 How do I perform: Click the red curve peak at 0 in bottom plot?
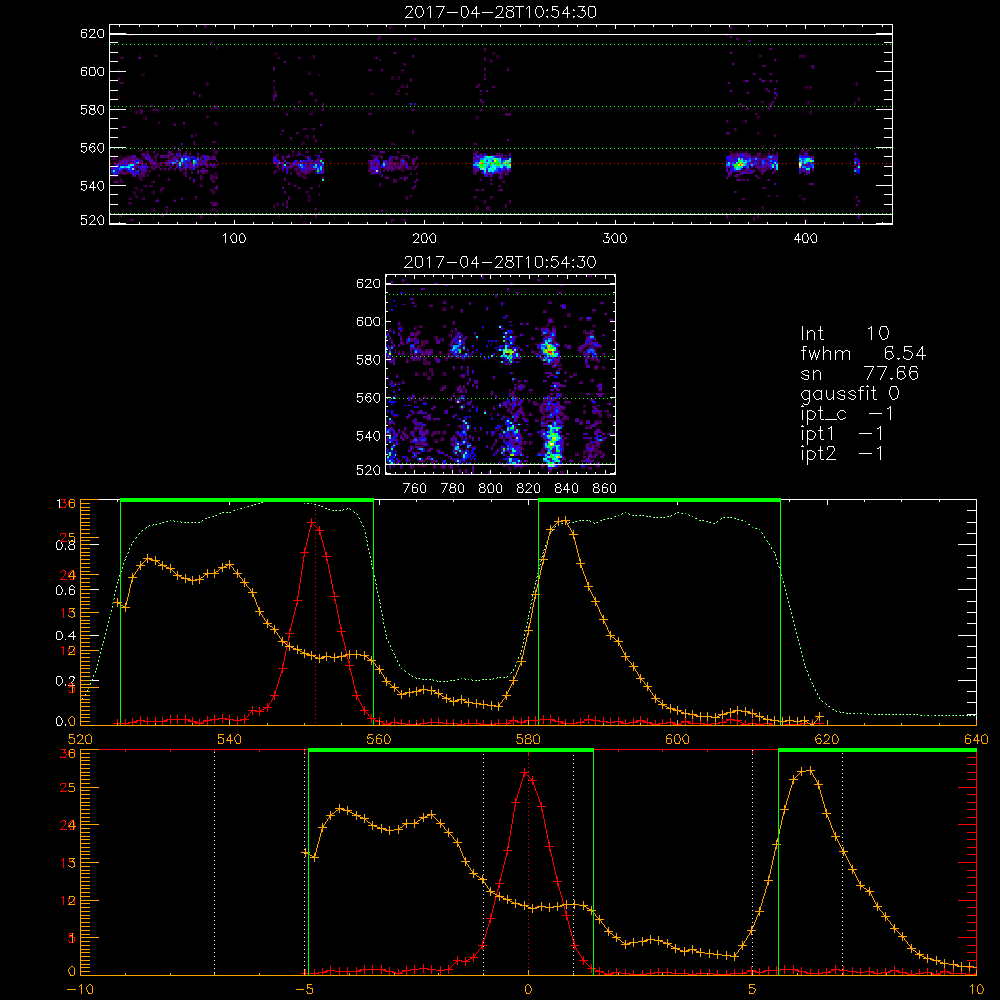tap(526, 772)
